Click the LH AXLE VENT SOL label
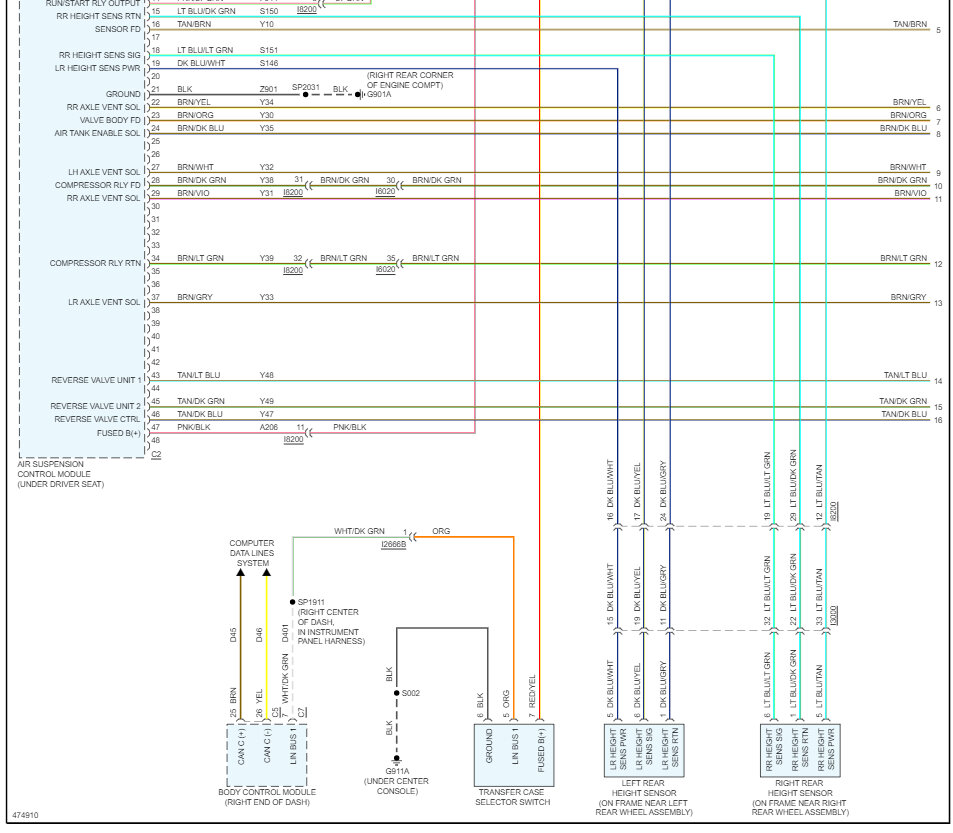This screenshot has width=953, height=833. (104, 173)
